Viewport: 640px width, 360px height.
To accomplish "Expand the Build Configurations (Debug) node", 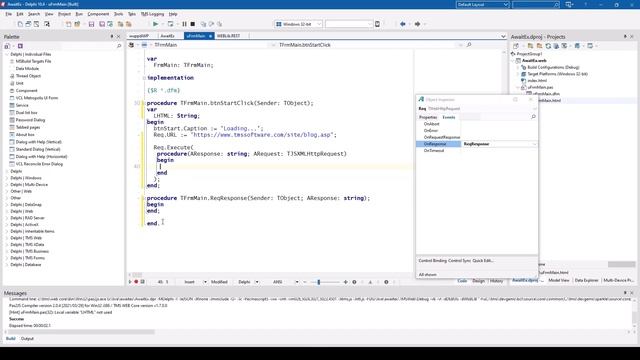I will tap(518, 67).
